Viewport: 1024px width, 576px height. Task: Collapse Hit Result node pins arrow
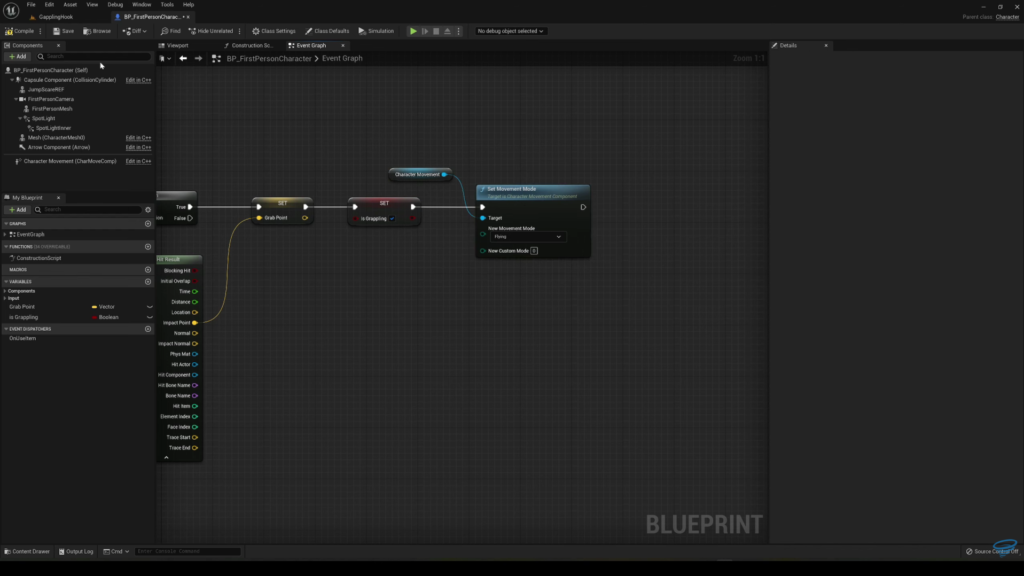166,458
